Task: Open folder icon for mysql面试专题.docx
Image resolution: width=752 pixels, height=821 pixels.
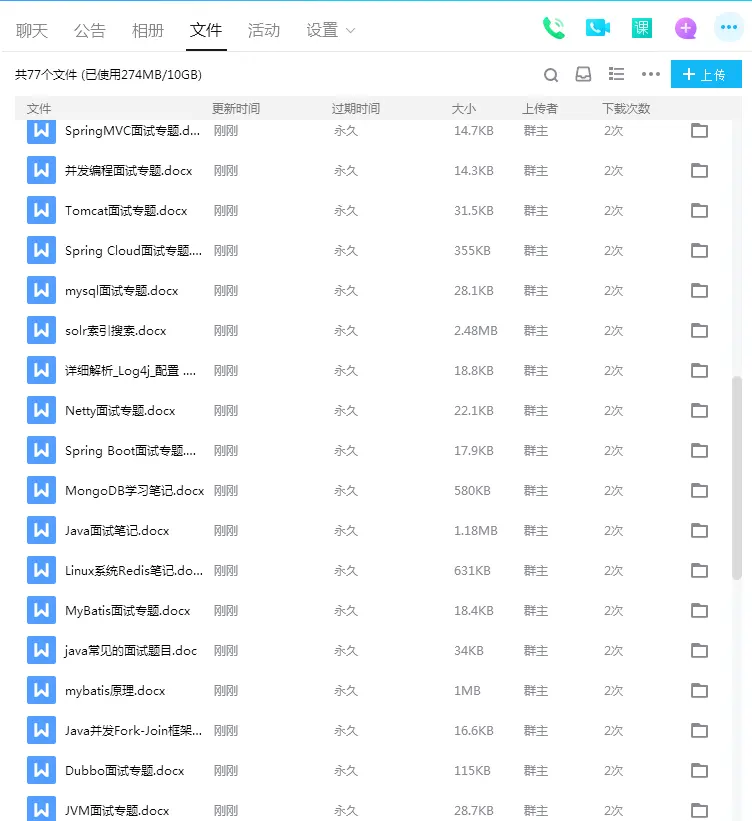Action: tap(699, 290)
